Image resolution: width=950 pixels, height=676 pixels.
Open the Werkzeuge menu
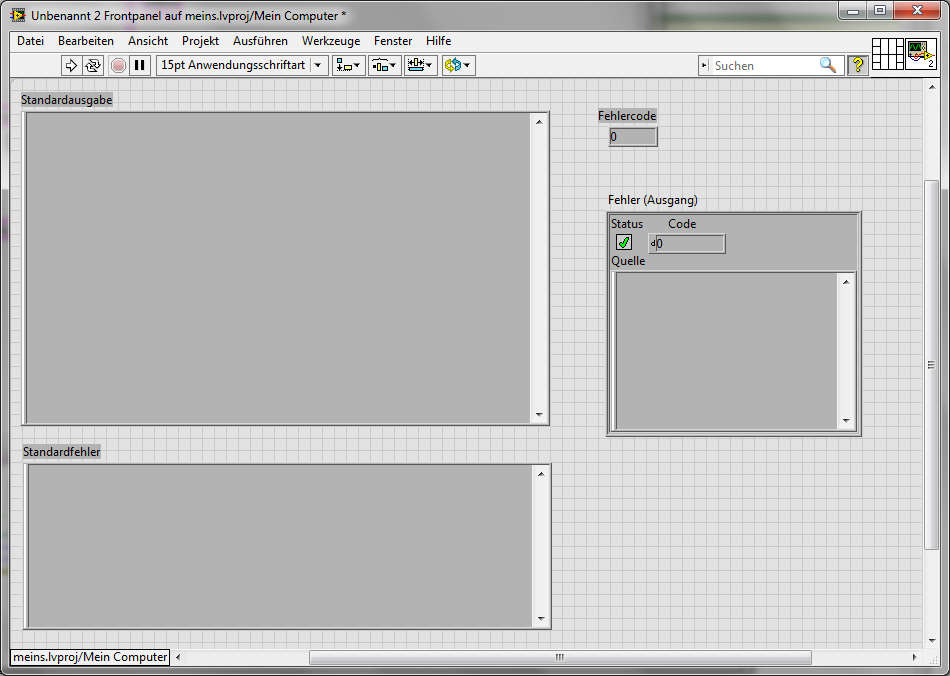[331, 41]
